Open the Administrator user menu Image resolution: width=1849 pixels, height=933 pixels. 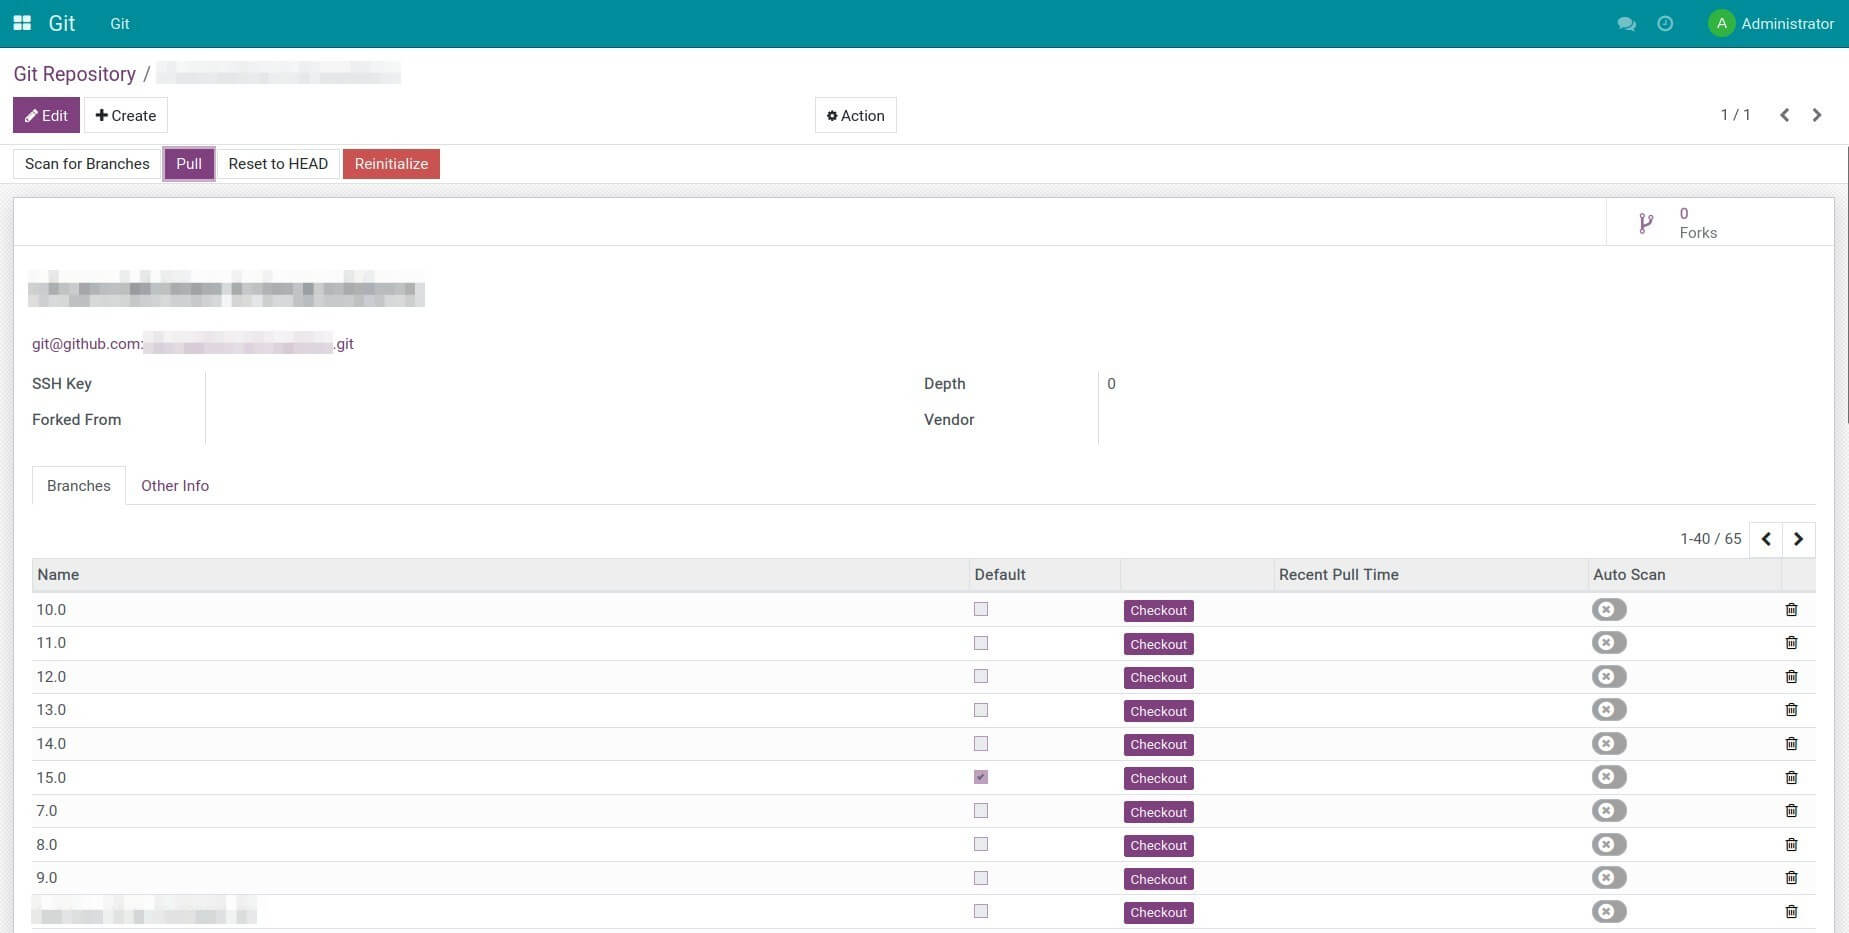pos(1771,24)
